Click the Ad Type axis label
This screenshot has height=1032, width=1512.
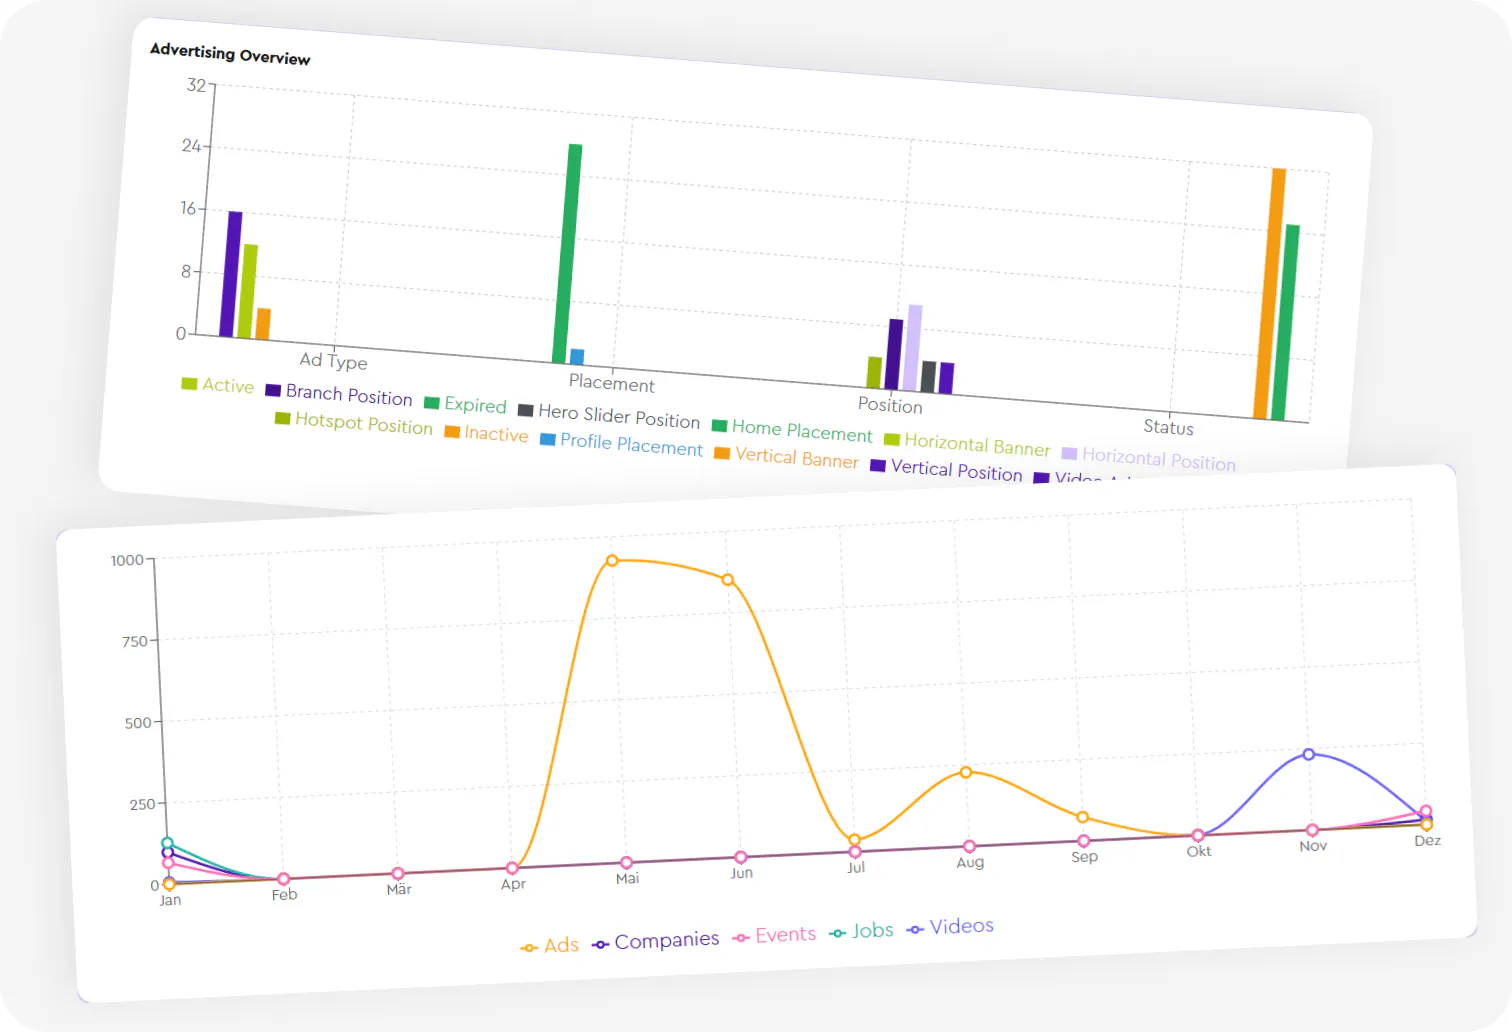[x=333, y=361]
